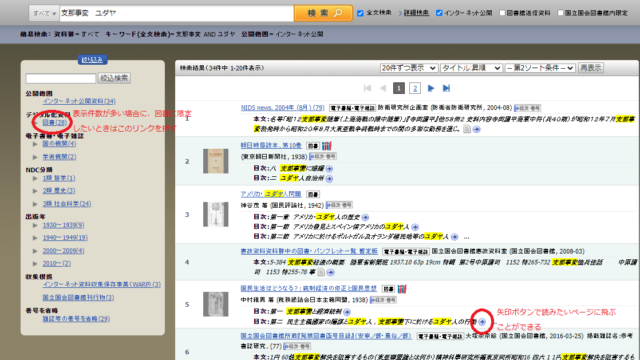This screenshot has width=640, height=360.
Task: Jump via arrow after 八 支那事変に戦慄
Action: tap(329, 169)
